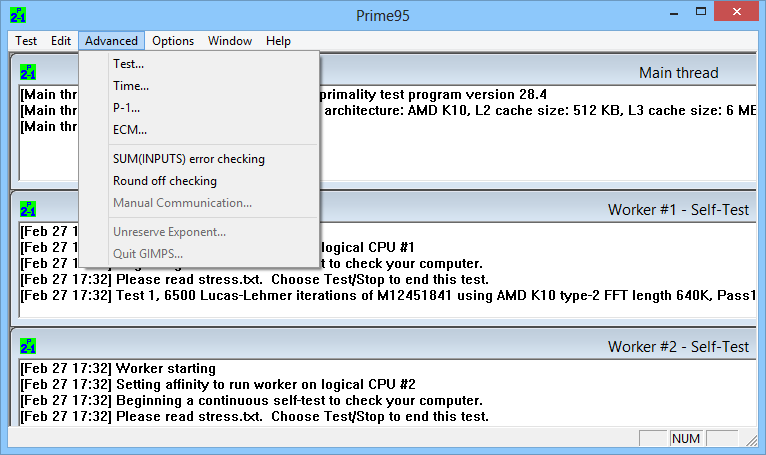Click Worker #2 'Worker starting' log line
766x455 pixels.
coord(118,368)
